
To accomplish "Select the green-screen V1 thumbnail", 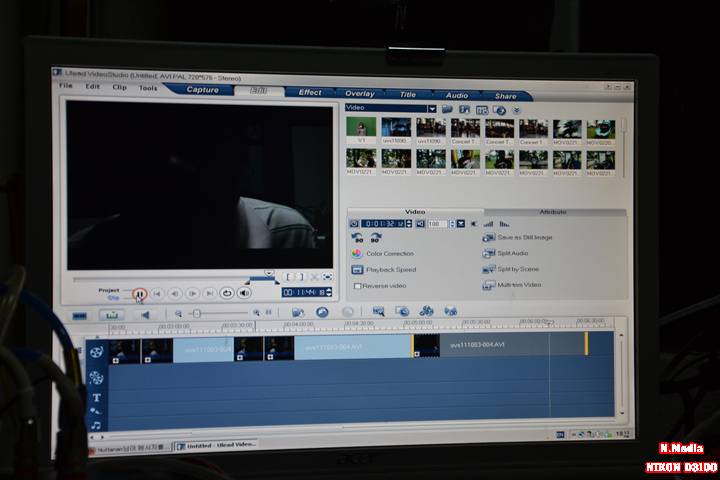I will [x=361, y=127].
